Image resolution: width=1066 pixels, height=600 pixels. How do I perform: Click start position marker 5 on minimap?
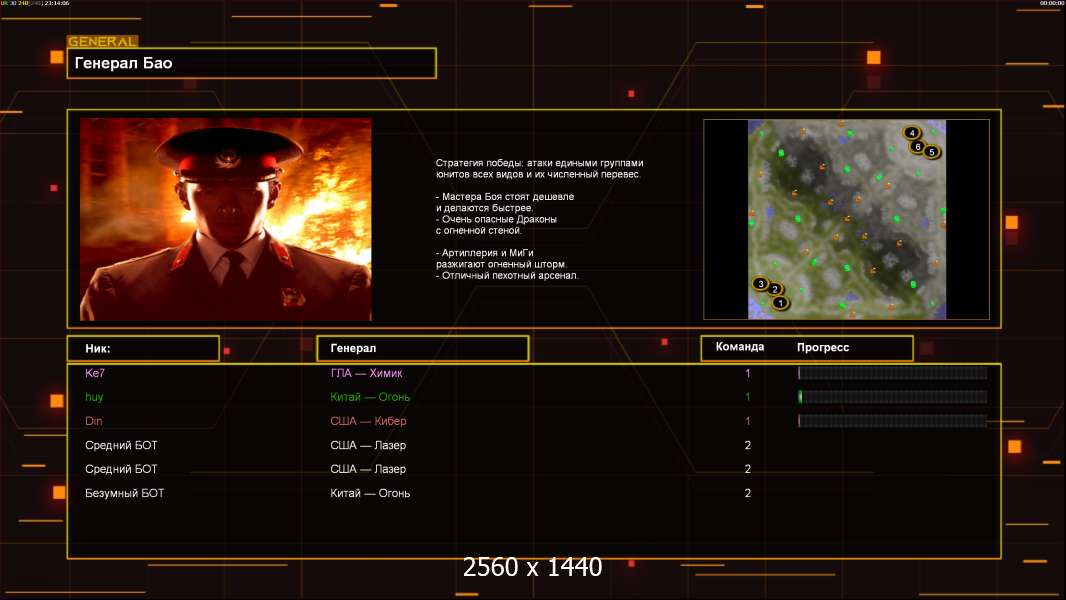932,152
